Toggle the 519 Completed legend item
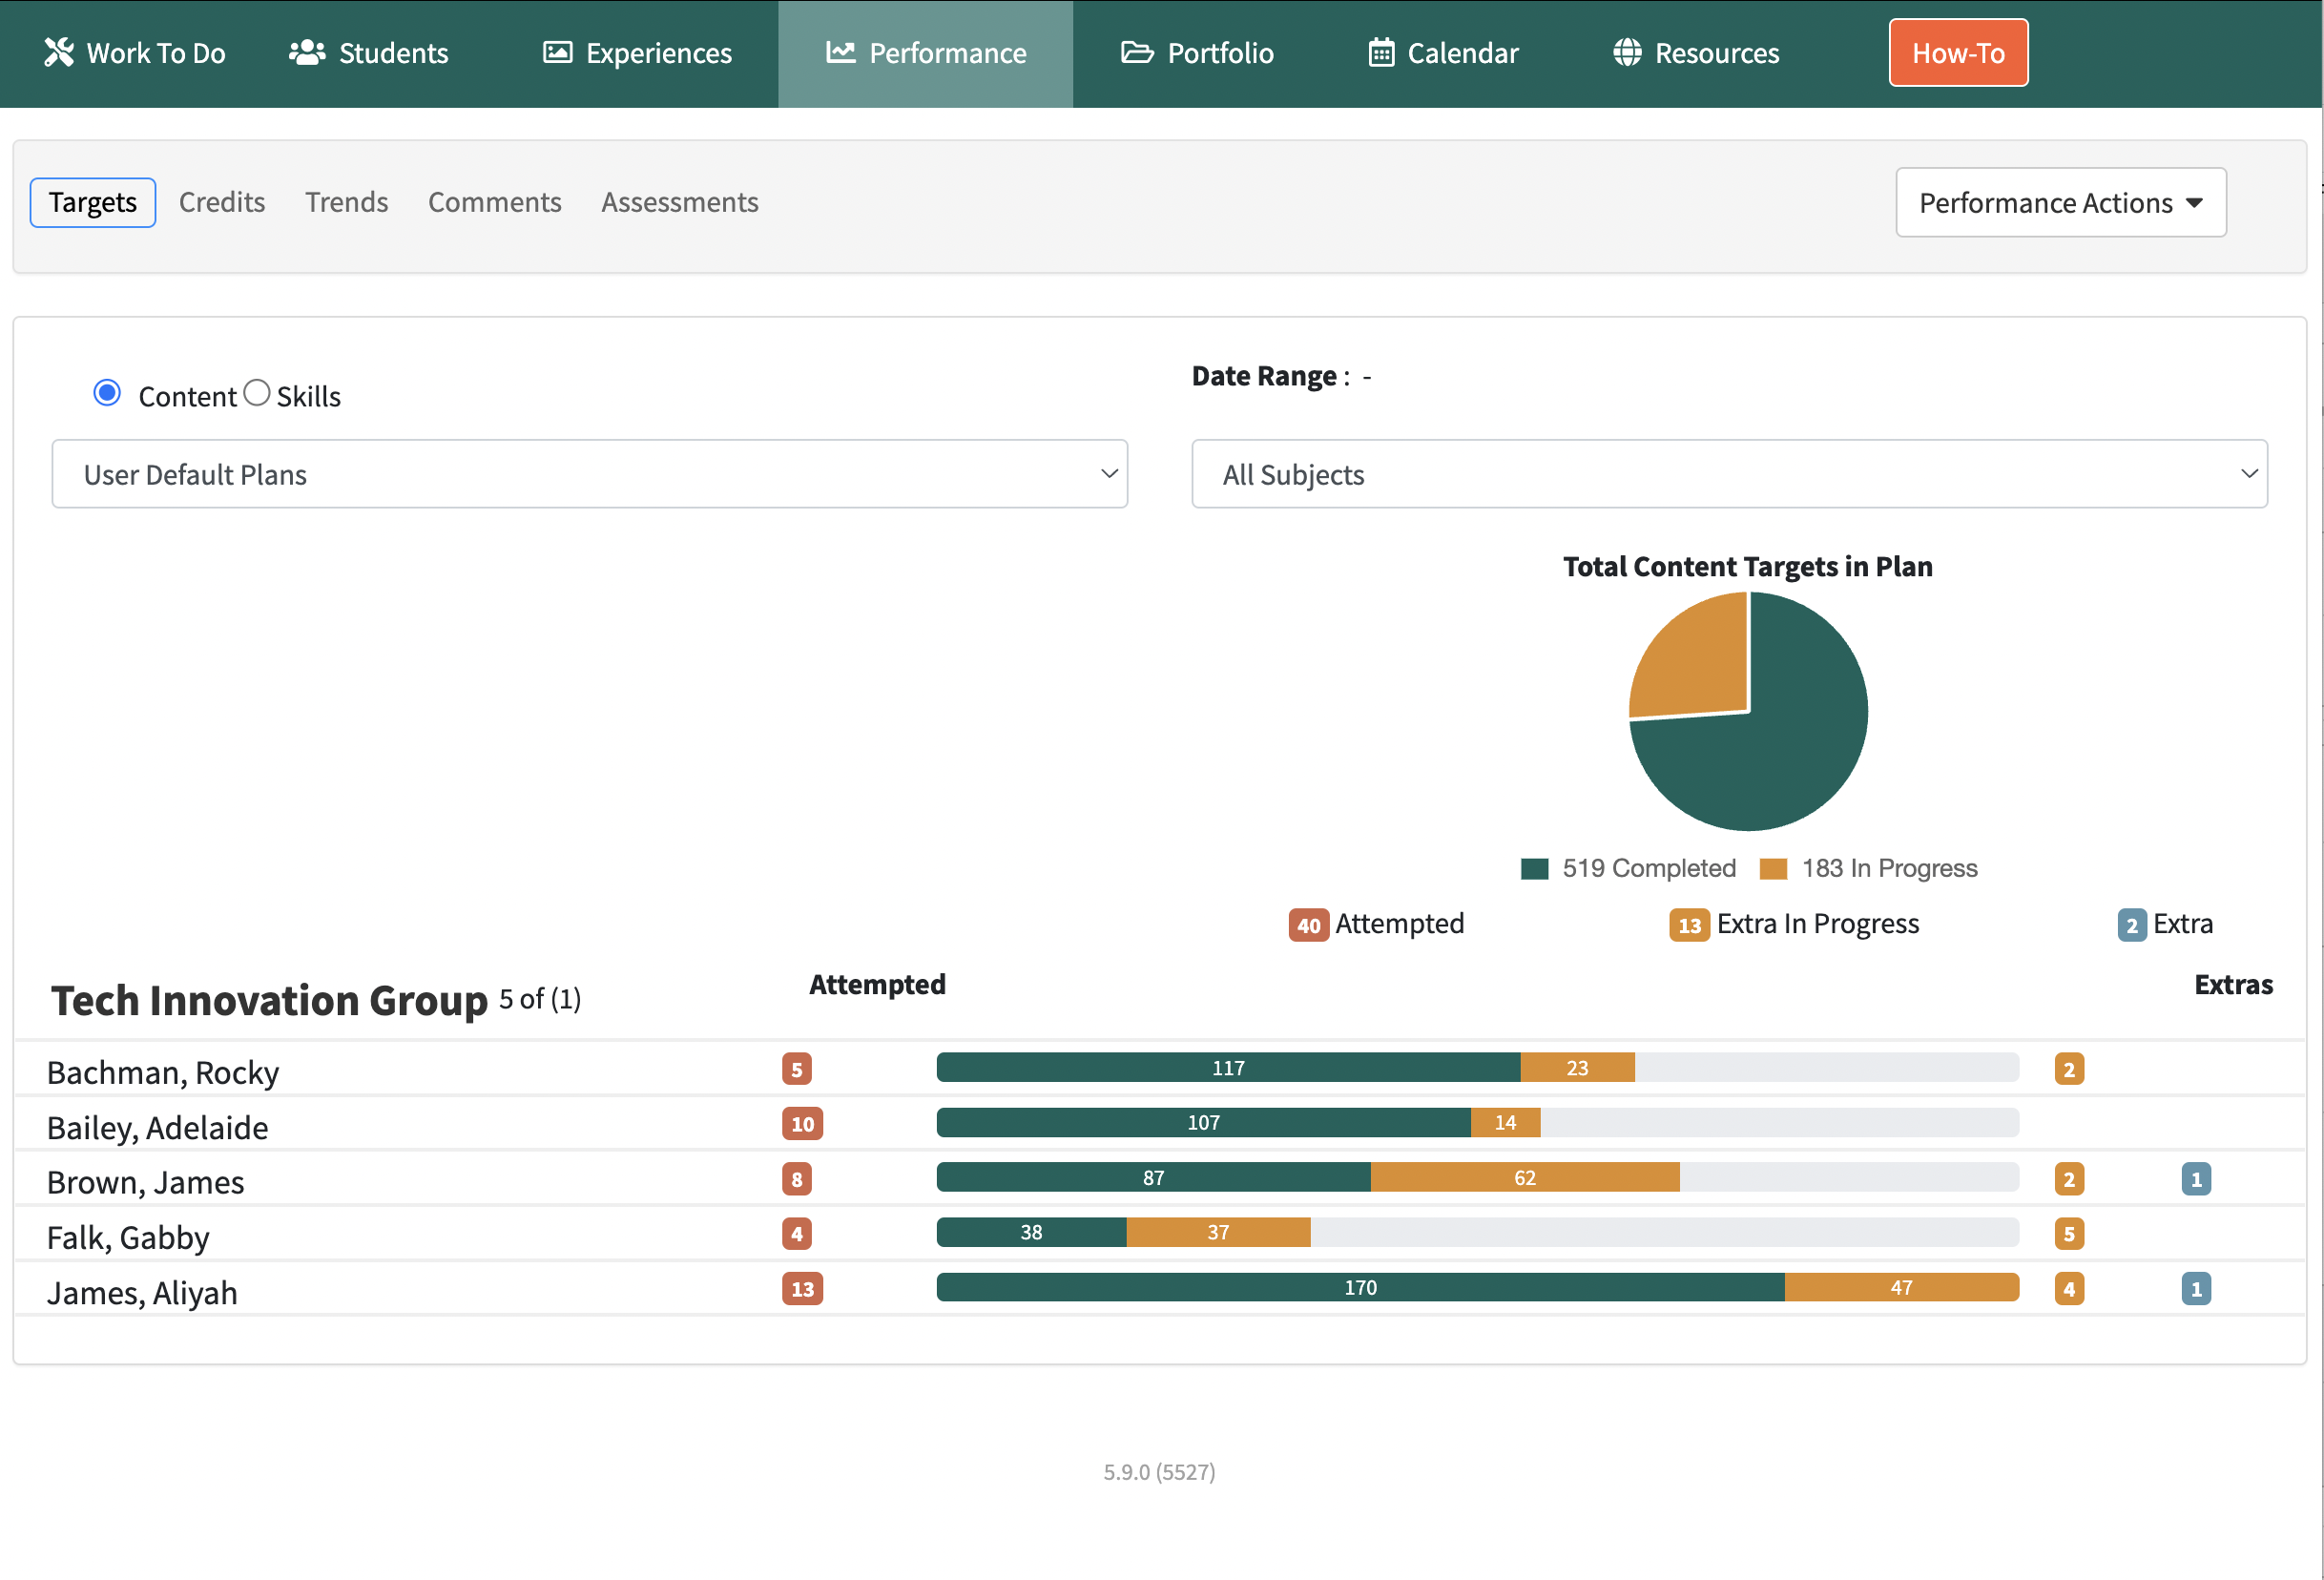 pyautogui.click(x=1628, y=868)
